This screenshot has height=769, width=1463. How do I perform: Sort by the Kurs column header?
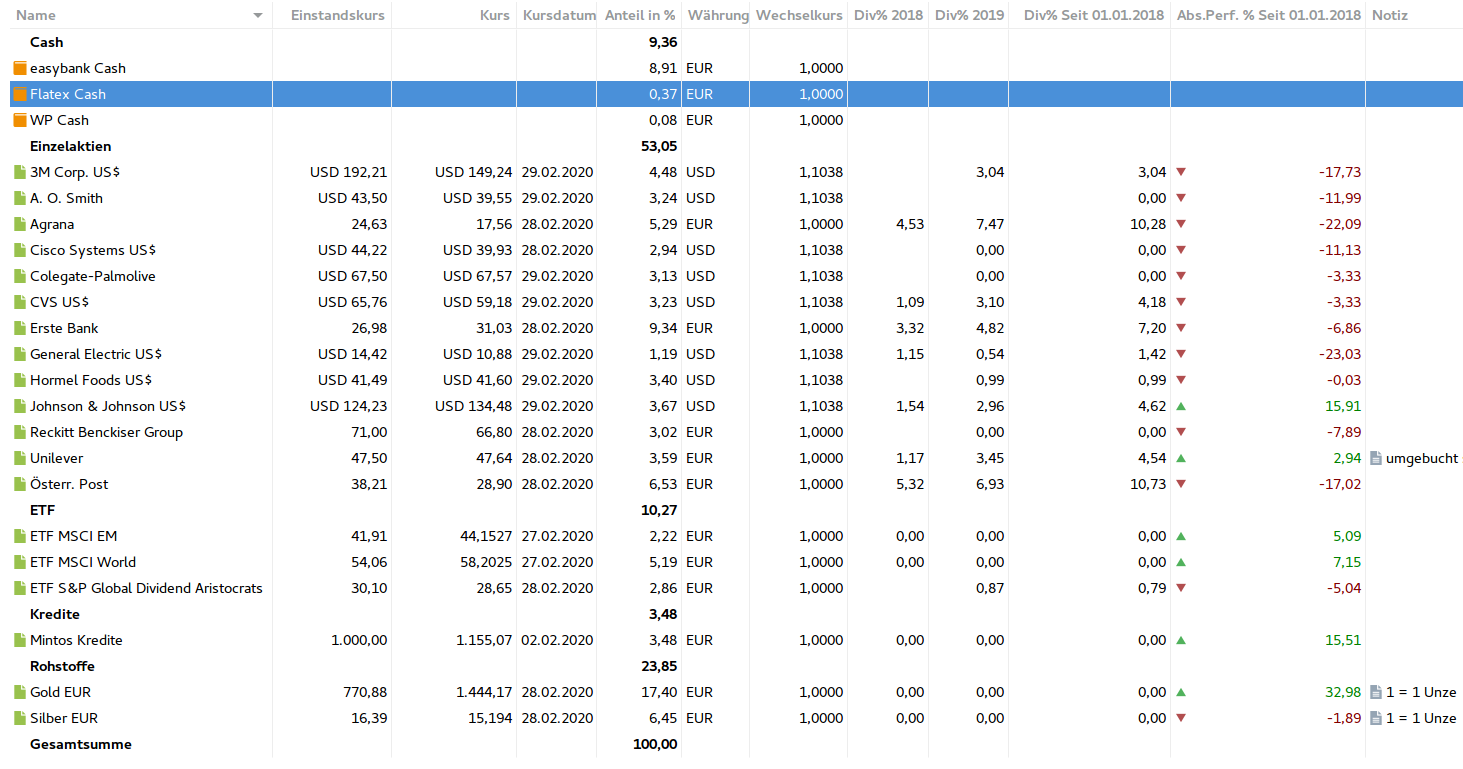point(494,15)
